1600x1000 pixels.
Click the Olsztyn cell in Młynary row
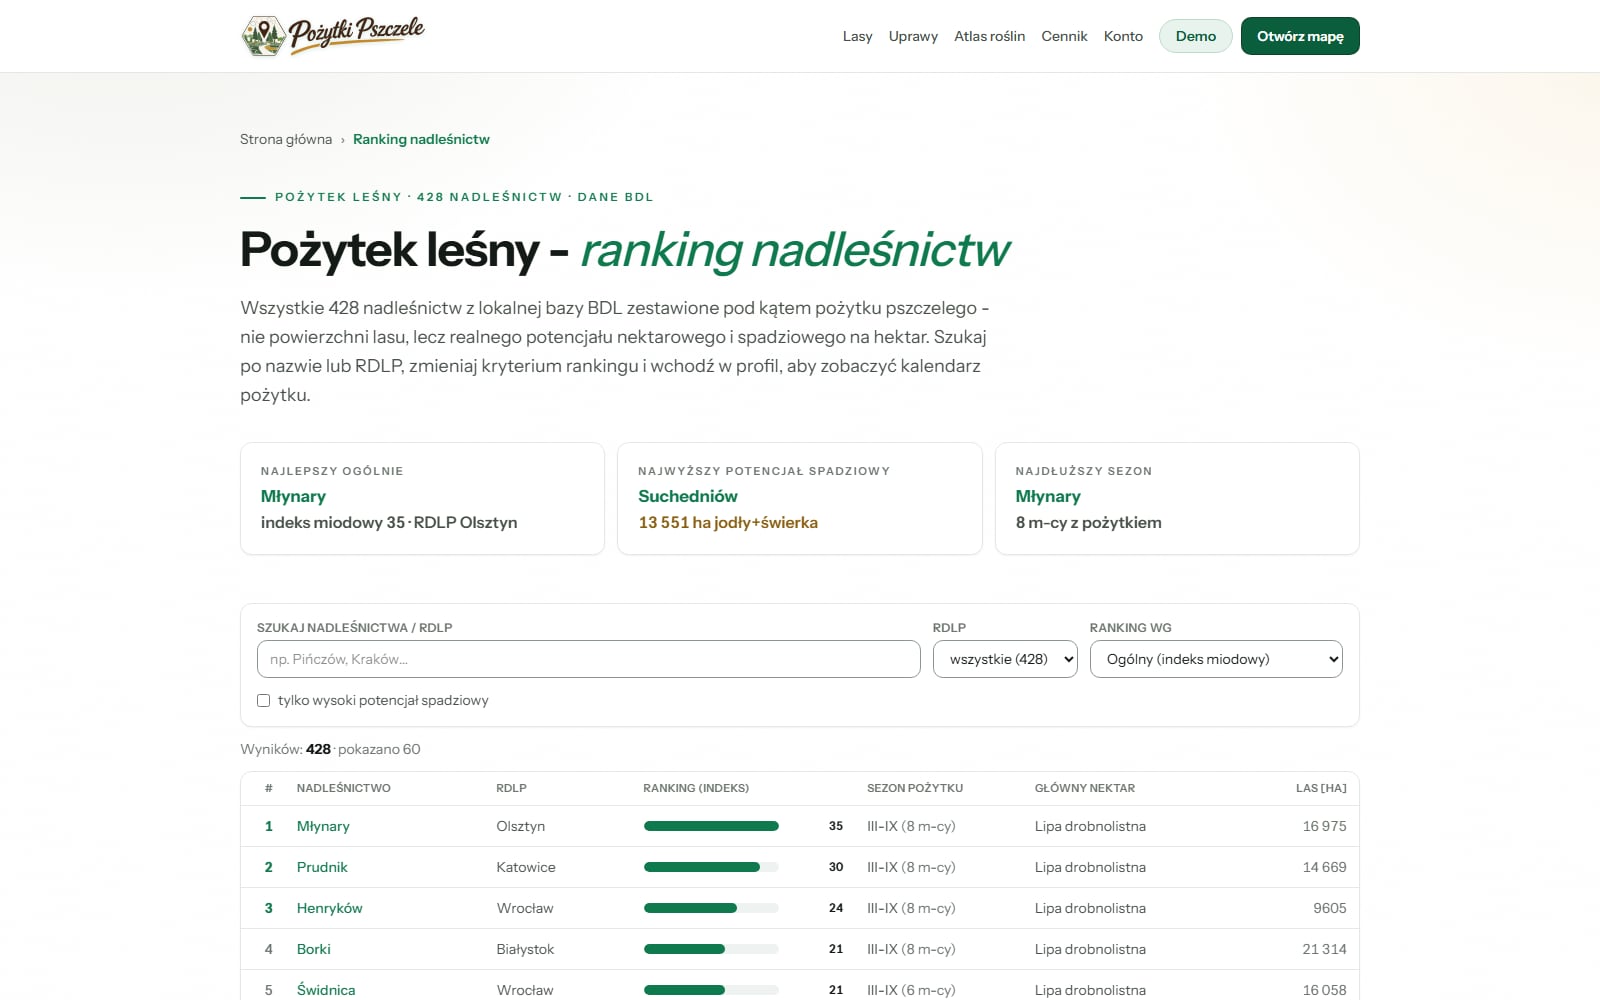click(x=521, y=826)
